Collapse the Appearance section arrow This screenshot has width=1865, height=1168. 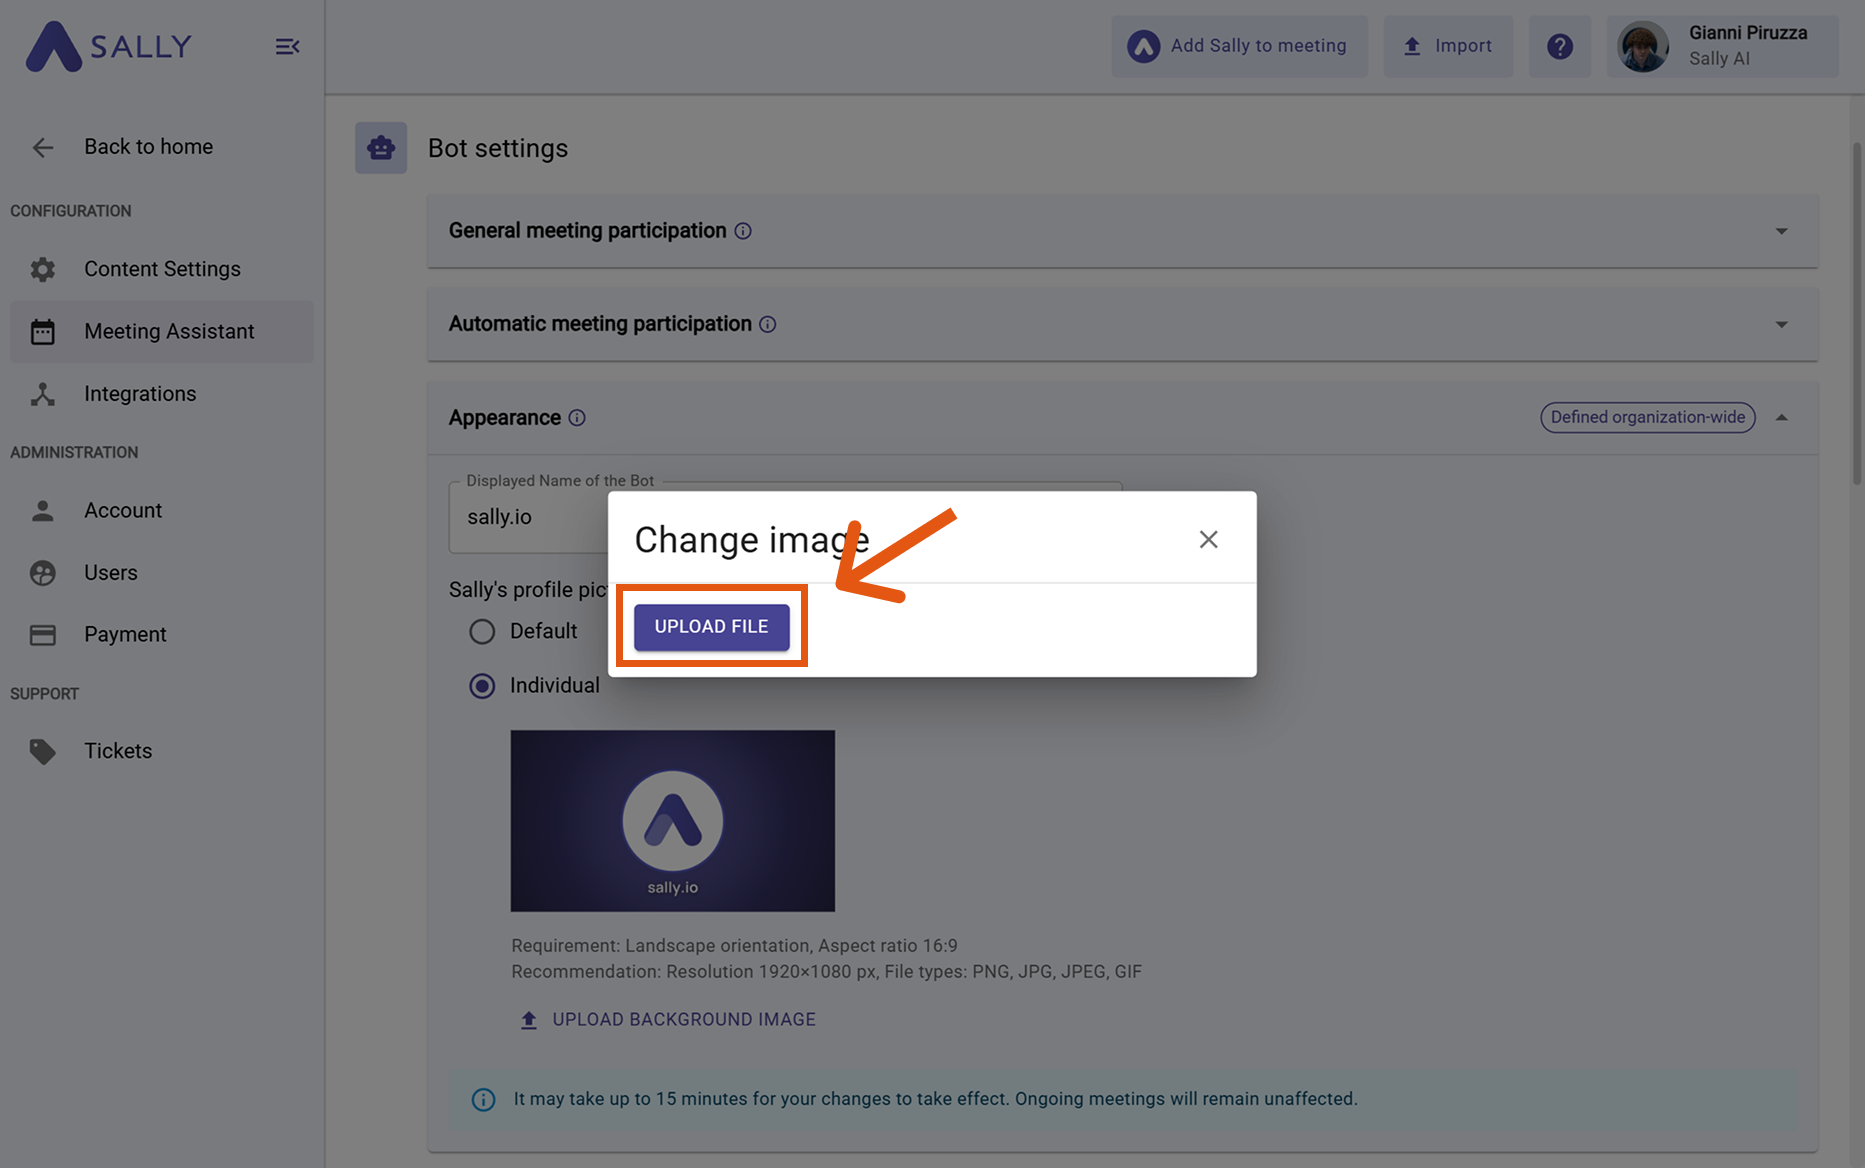click(x=1781, y=418)
